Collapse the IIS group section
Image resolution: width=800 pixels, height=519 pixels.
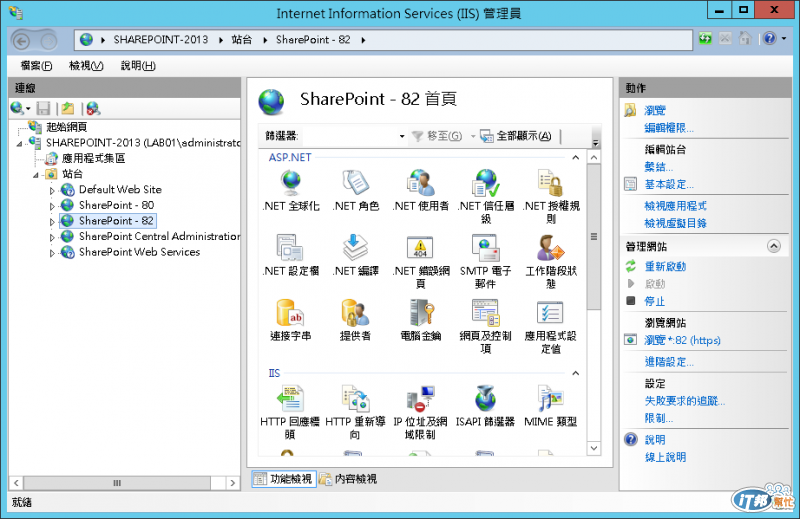tap(576, 373)
